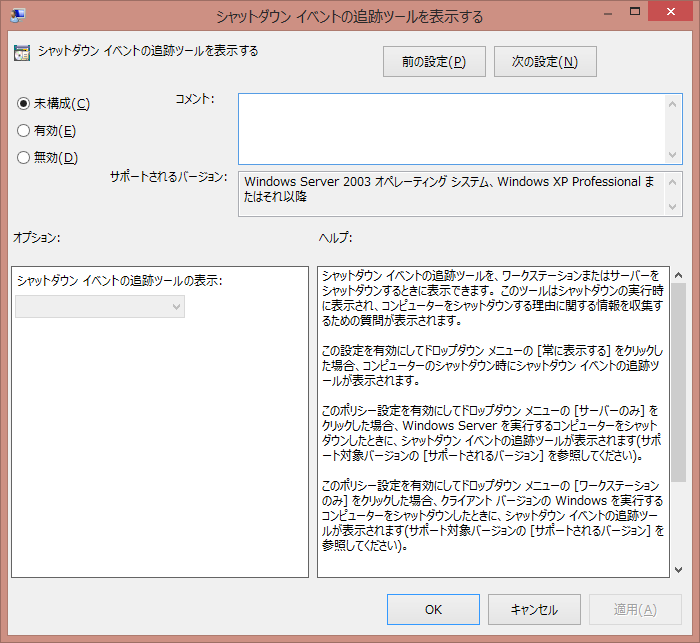Click the Windows Server 2003 supported version text
700x643 pixels.
pyautogui.click(x=449, y=189)
